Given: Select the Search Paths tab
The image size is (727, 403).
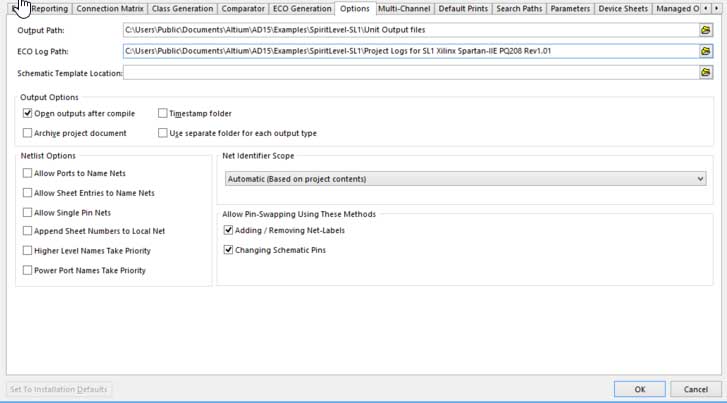Looking at the screenshot, I should (520, 9).
